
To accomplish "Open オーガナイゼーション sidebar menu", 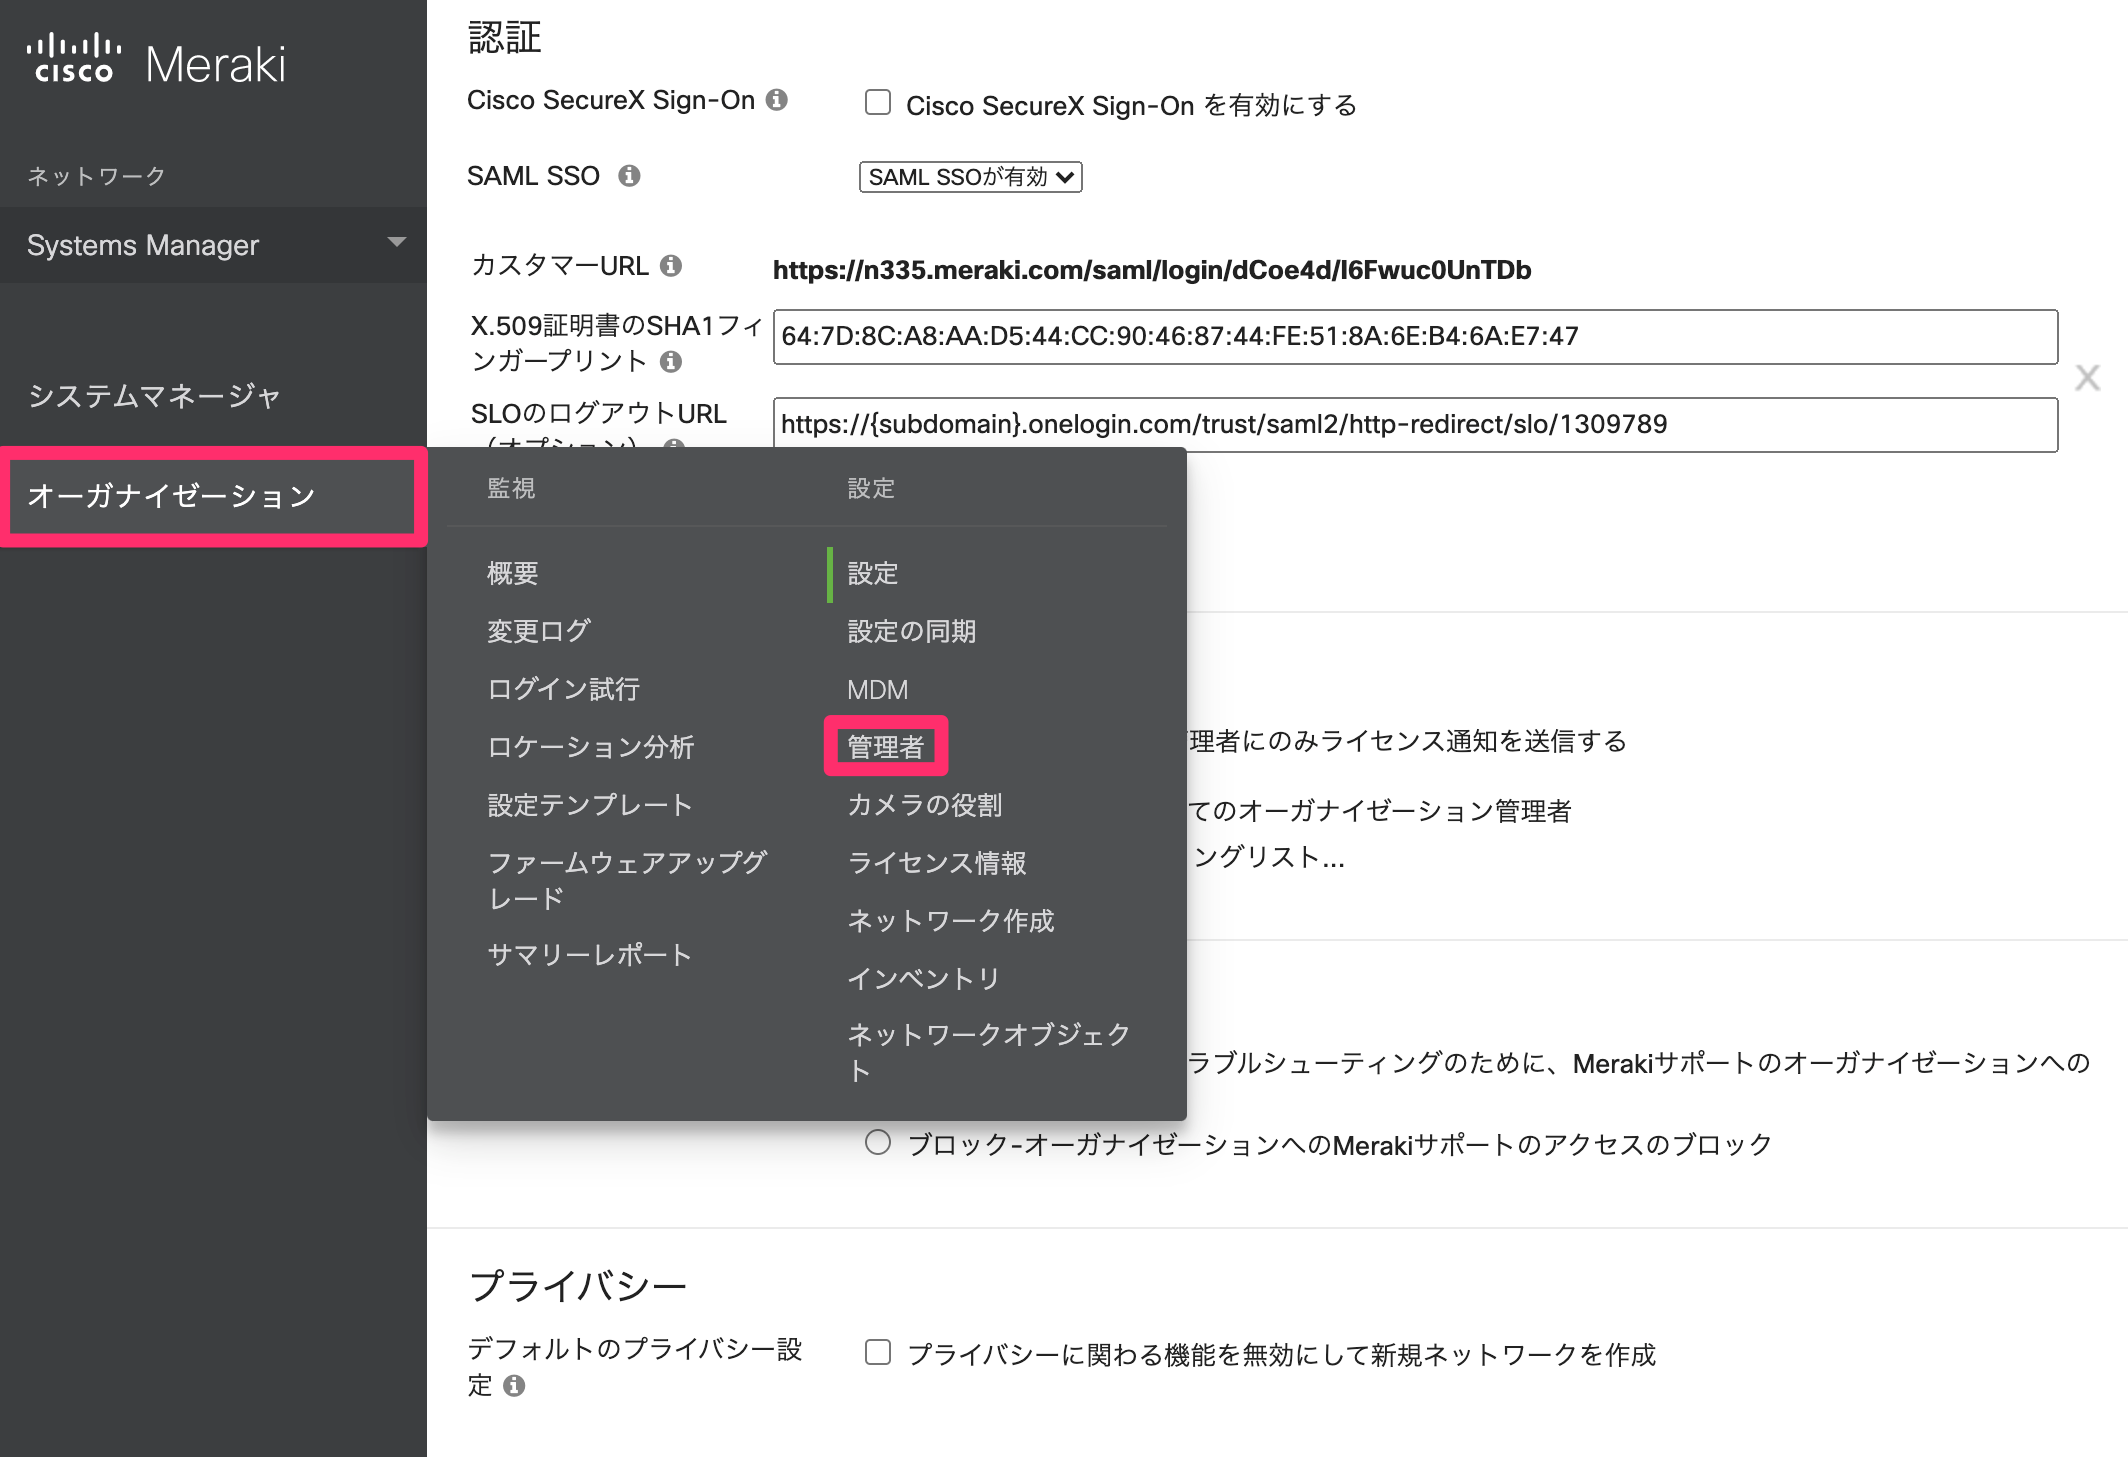I will click(x=213, y=496).
